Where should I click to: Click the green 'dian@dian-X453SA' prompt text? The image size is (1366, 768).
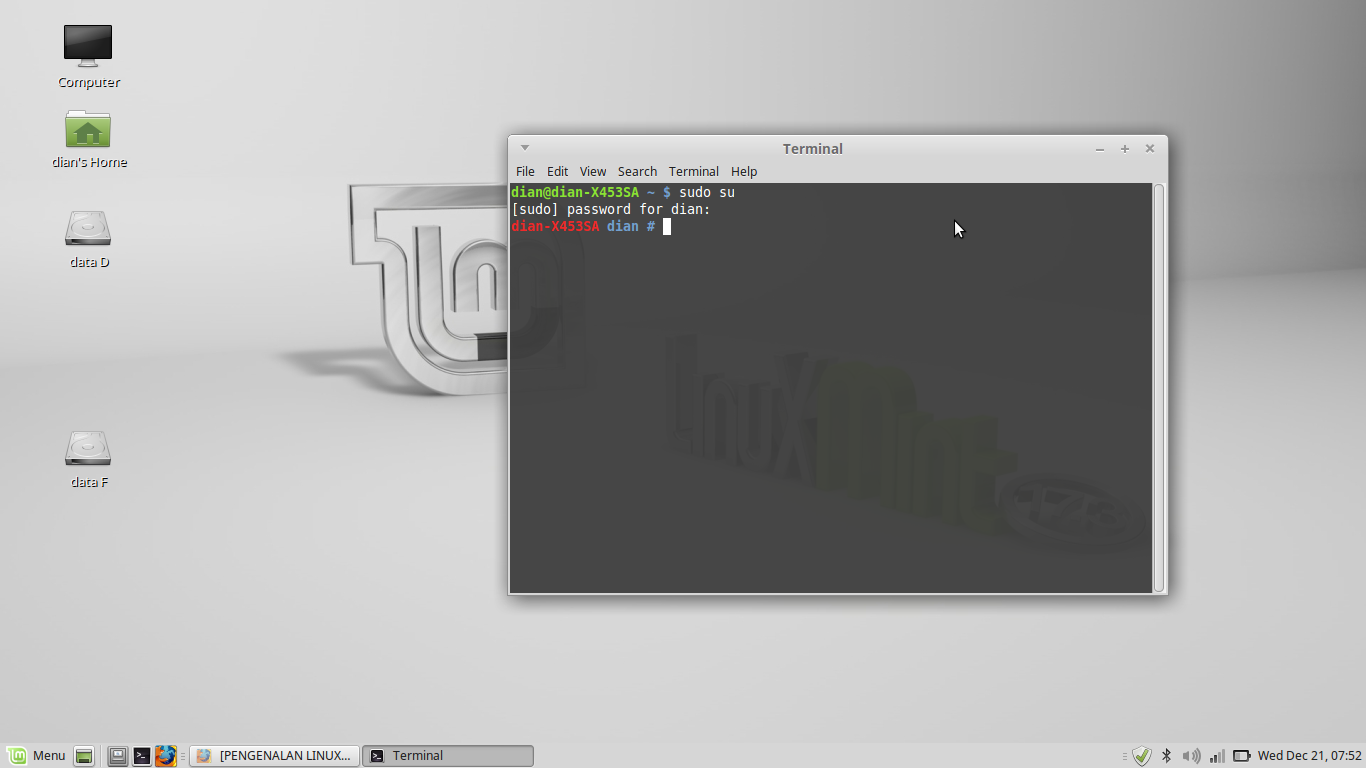coord(575,192)
